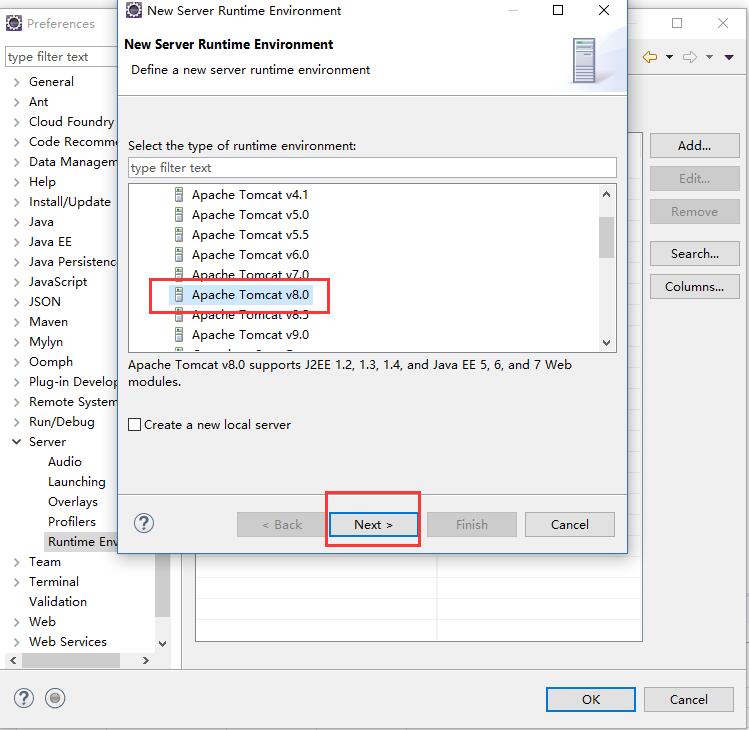The image size is (749, 730).
Task: Expand the General preferences node
Action: 17,82
